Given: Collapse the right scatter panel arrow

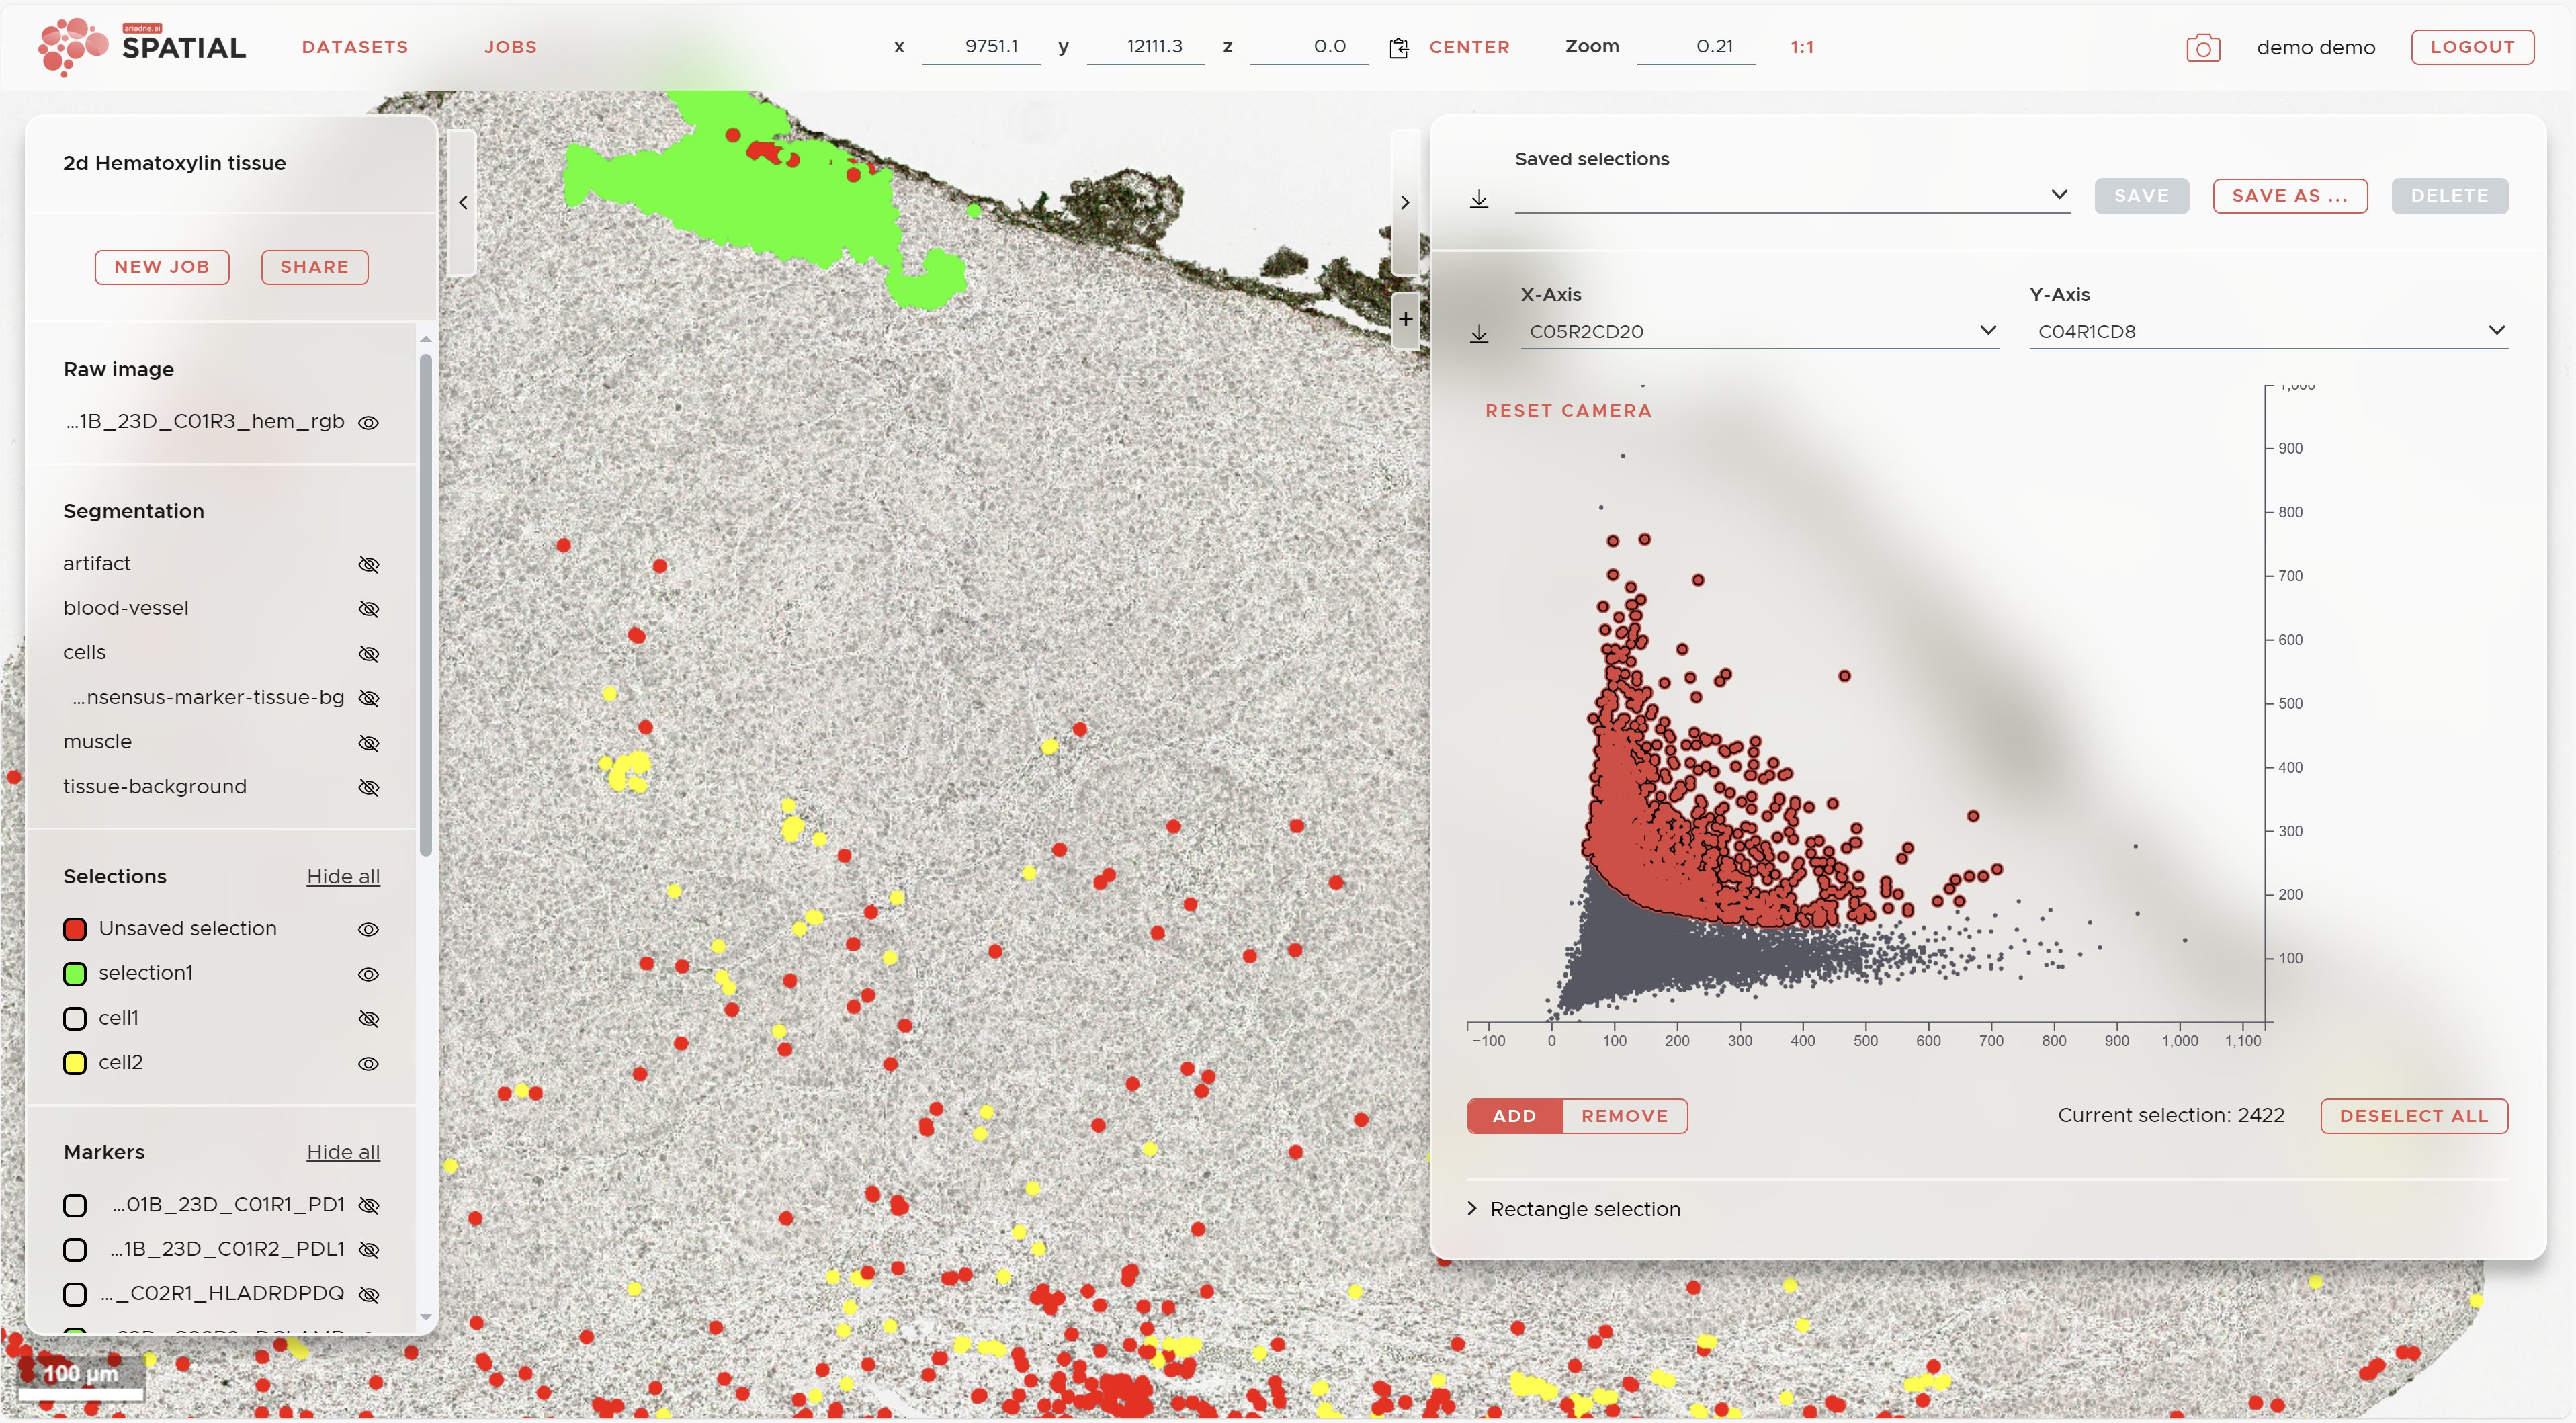Looking at the screenshot, I should pos(1405,203).
